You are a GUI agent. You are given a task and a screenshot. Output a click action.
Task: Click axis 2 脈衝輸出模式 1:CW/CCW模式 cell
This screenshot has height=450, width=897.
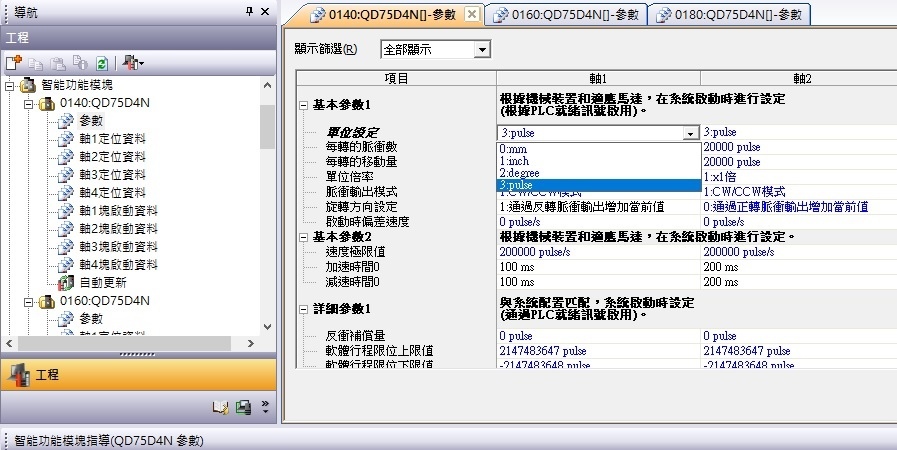tap(799, 192)
